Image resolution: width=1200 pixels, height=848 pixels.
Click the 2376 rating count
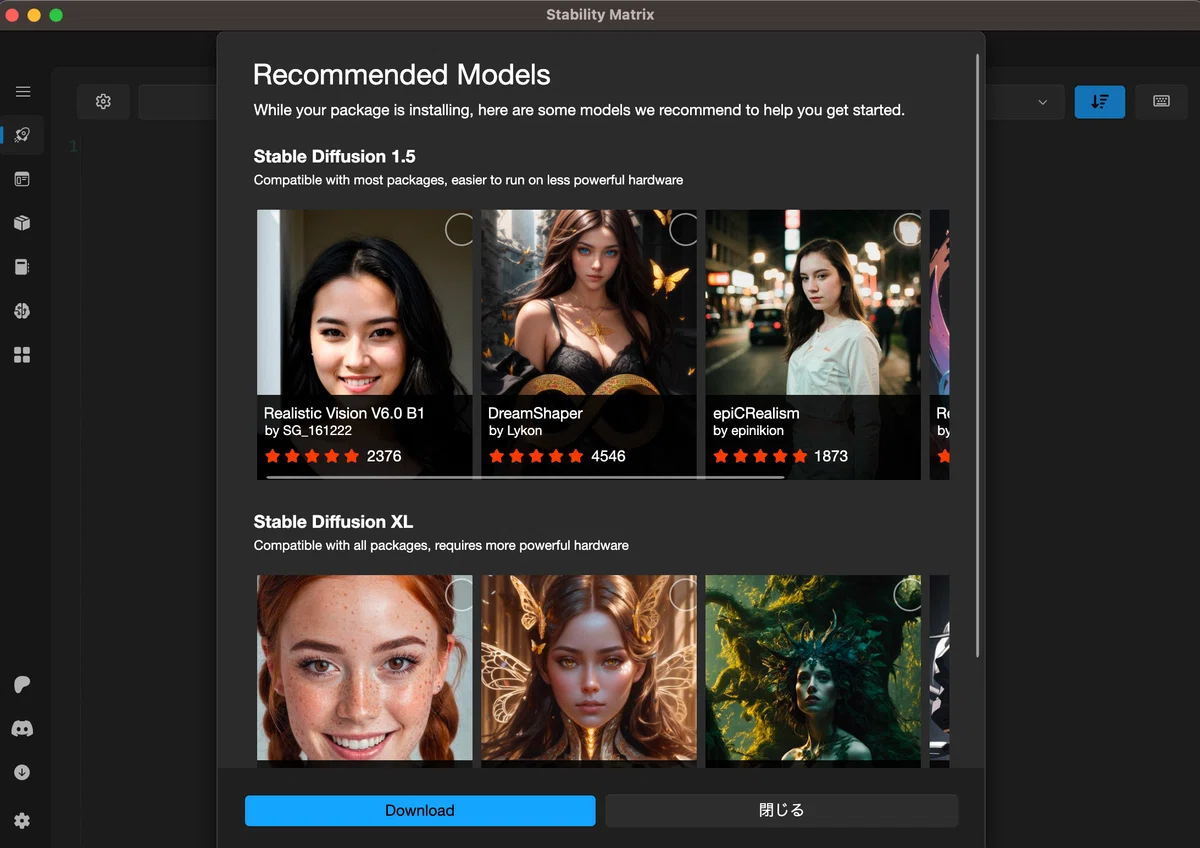(x=384, y=456)
